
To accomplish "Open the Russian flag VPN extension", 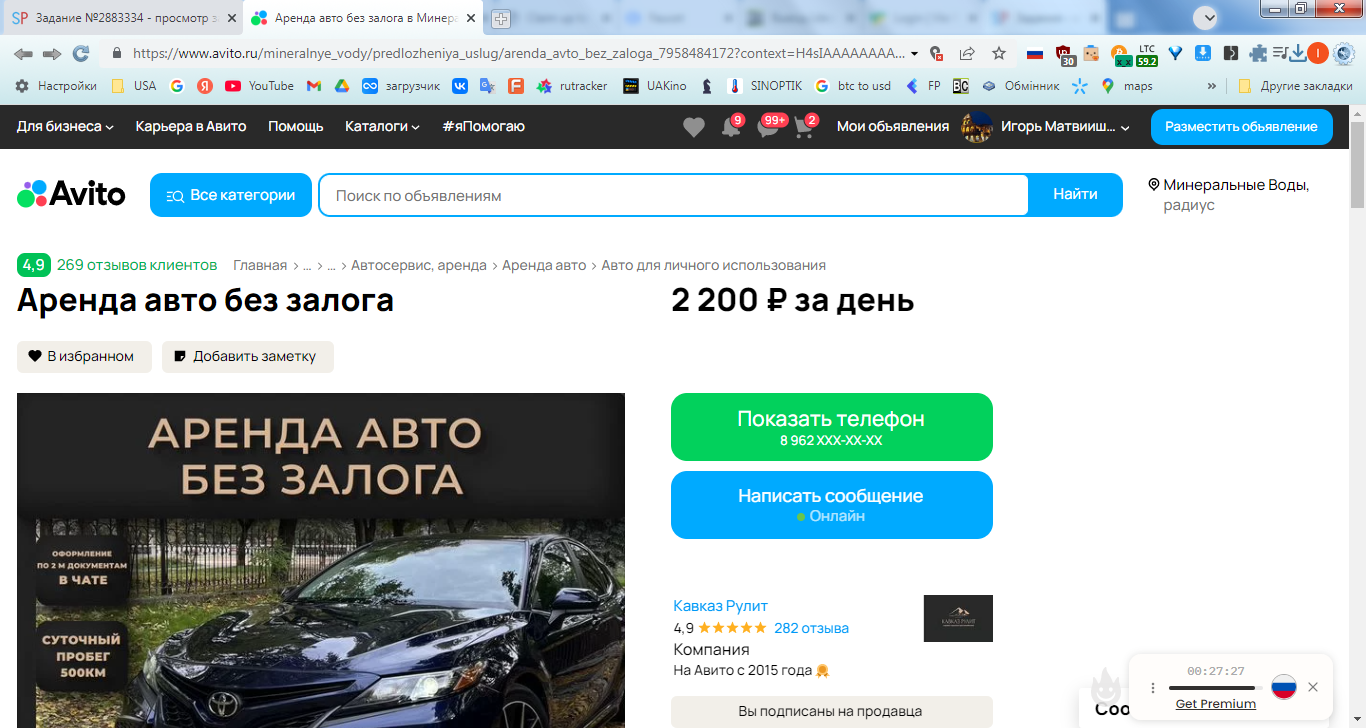I will point(1035,53).
